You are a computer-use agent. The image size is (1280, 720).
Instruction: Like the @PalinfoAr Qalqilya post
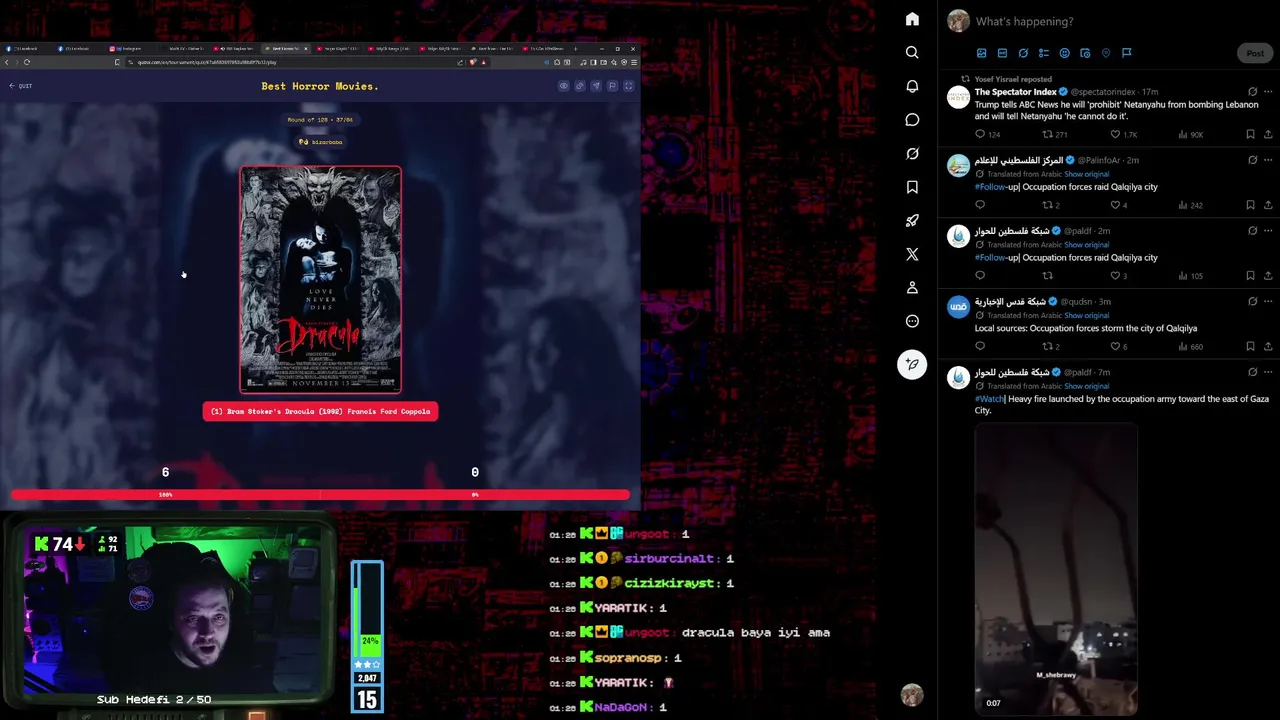(x=1116, y=205)
